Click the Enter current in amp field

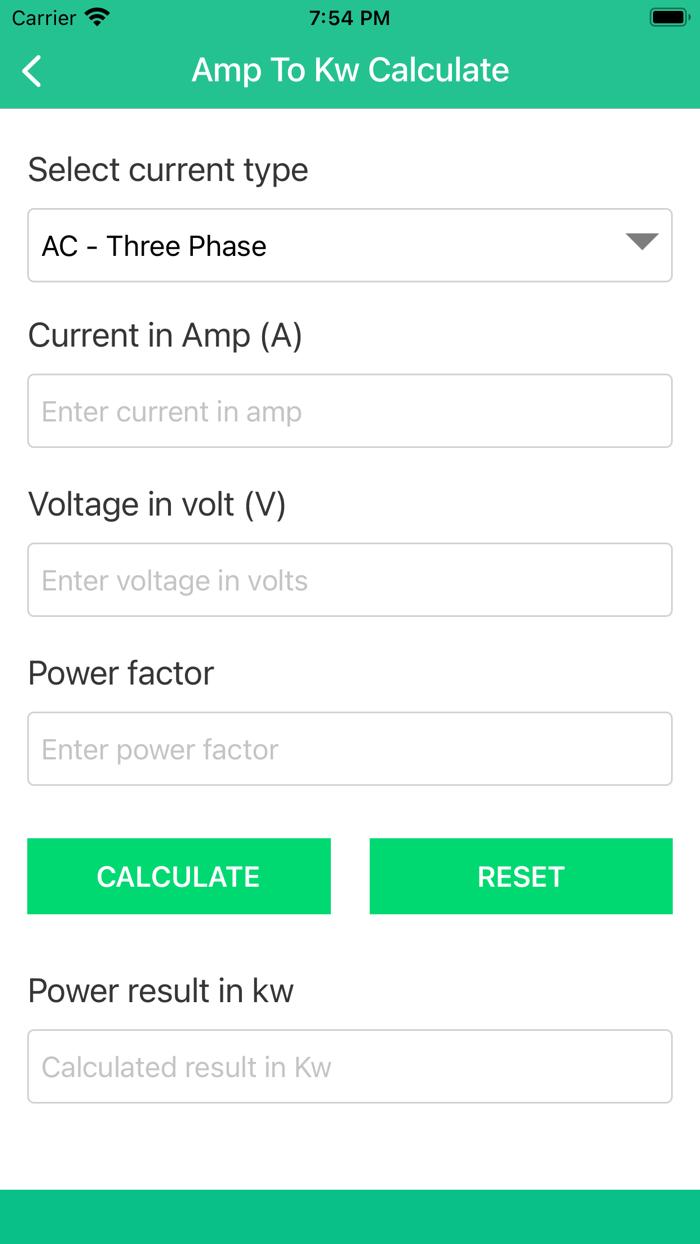tap(349, 411)
